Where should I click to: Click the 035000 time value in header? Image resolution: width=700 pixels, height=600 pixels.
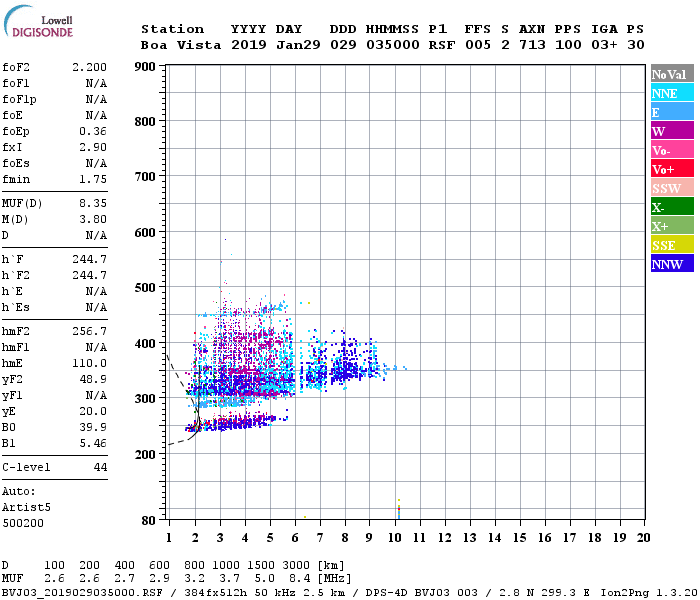coord(393,45)
